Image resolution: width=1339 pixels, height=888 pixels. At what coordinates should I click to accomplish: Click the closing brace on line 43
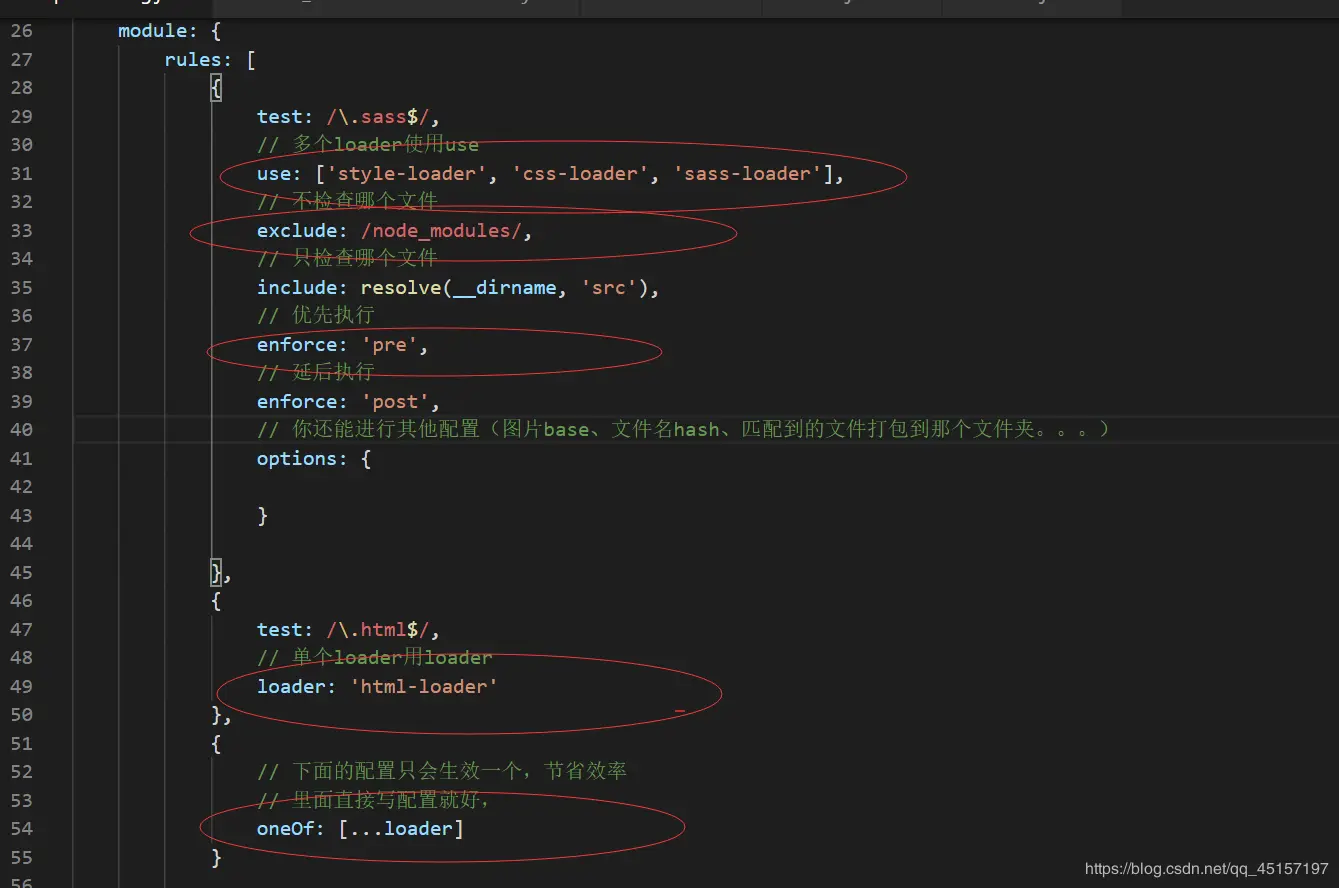[x=263, y=516]
